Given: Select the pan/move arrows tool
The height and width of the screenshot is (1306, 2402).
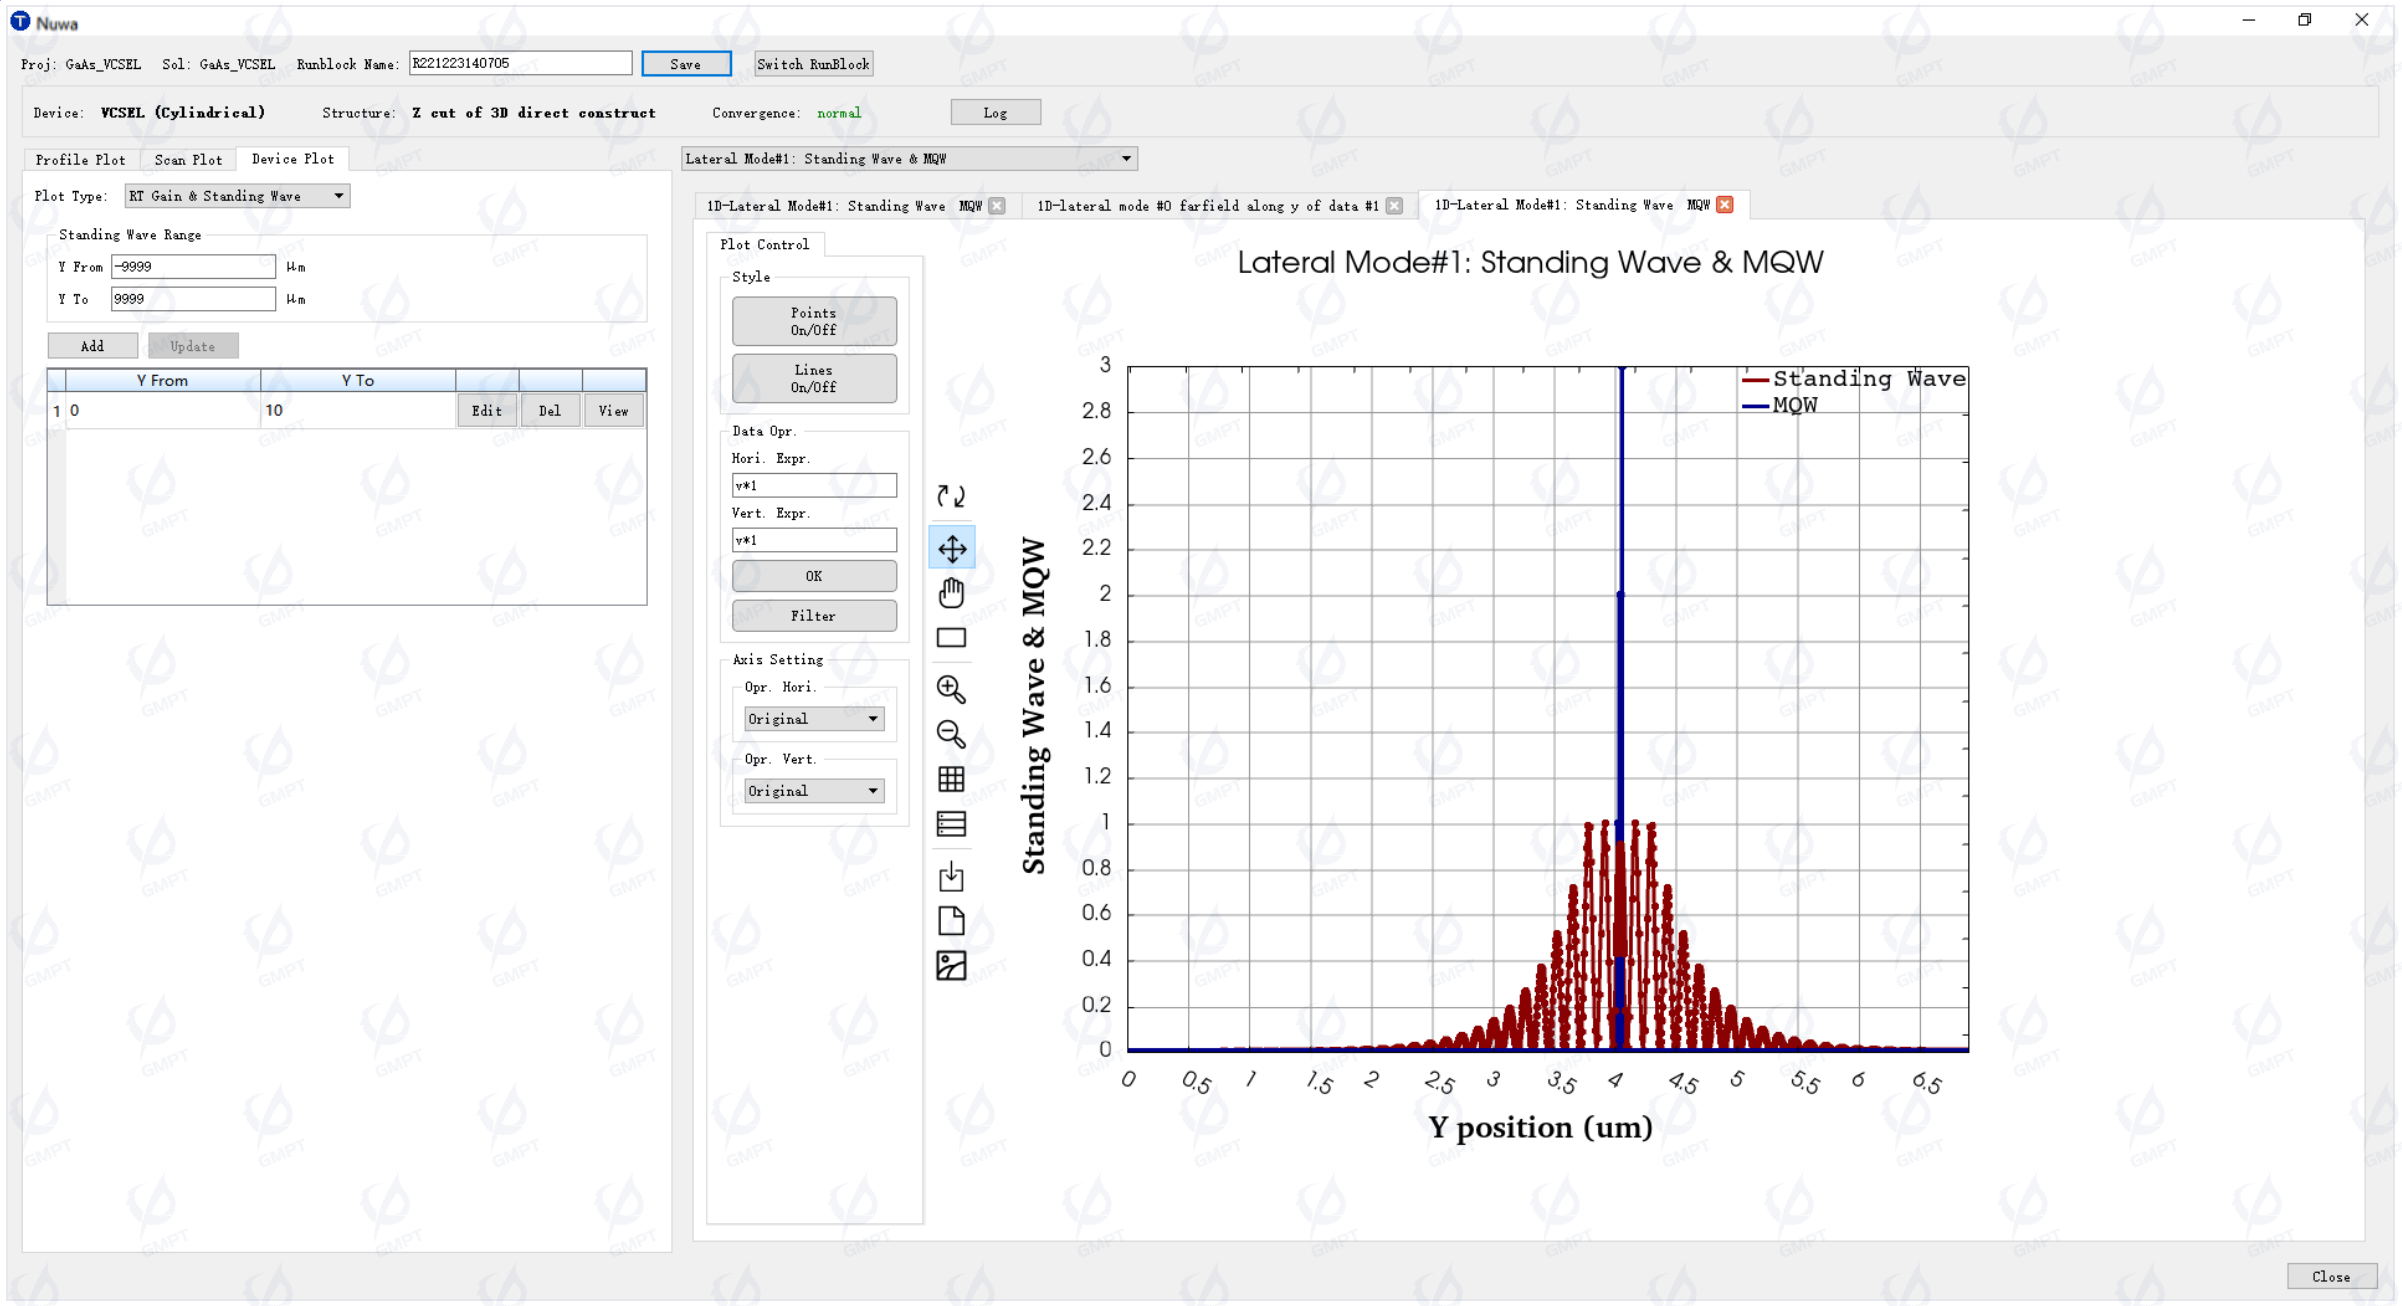Looking at the screenshot, I should pos(951,548).
